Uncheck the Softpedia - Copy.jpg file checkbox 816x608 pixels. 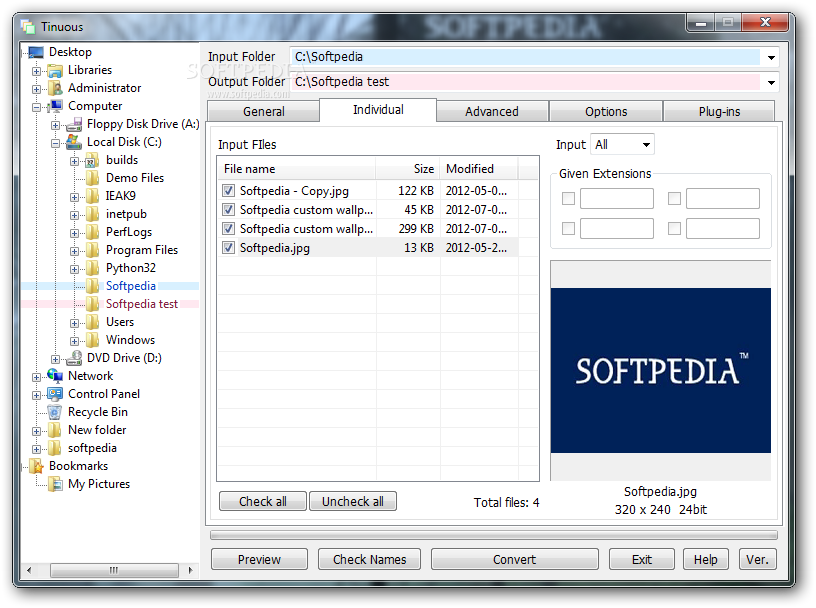pyautogui.click(x=228, y=191)
